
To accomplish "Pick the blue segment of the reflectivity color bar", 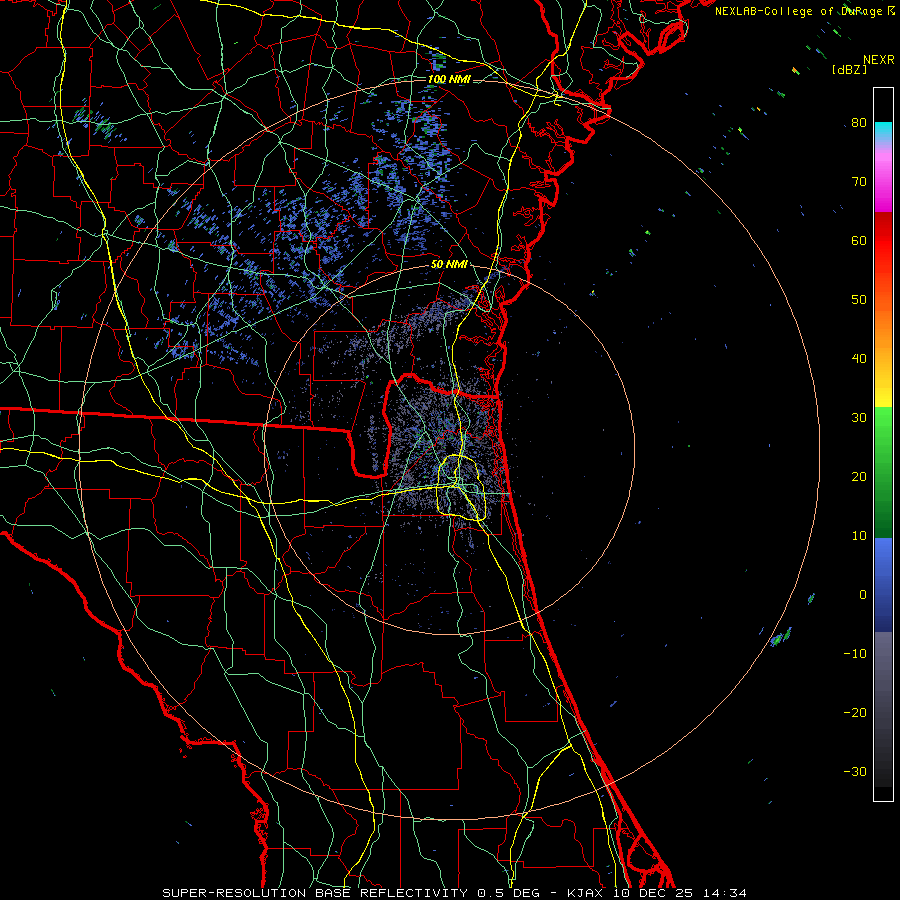I will point(883,585).
